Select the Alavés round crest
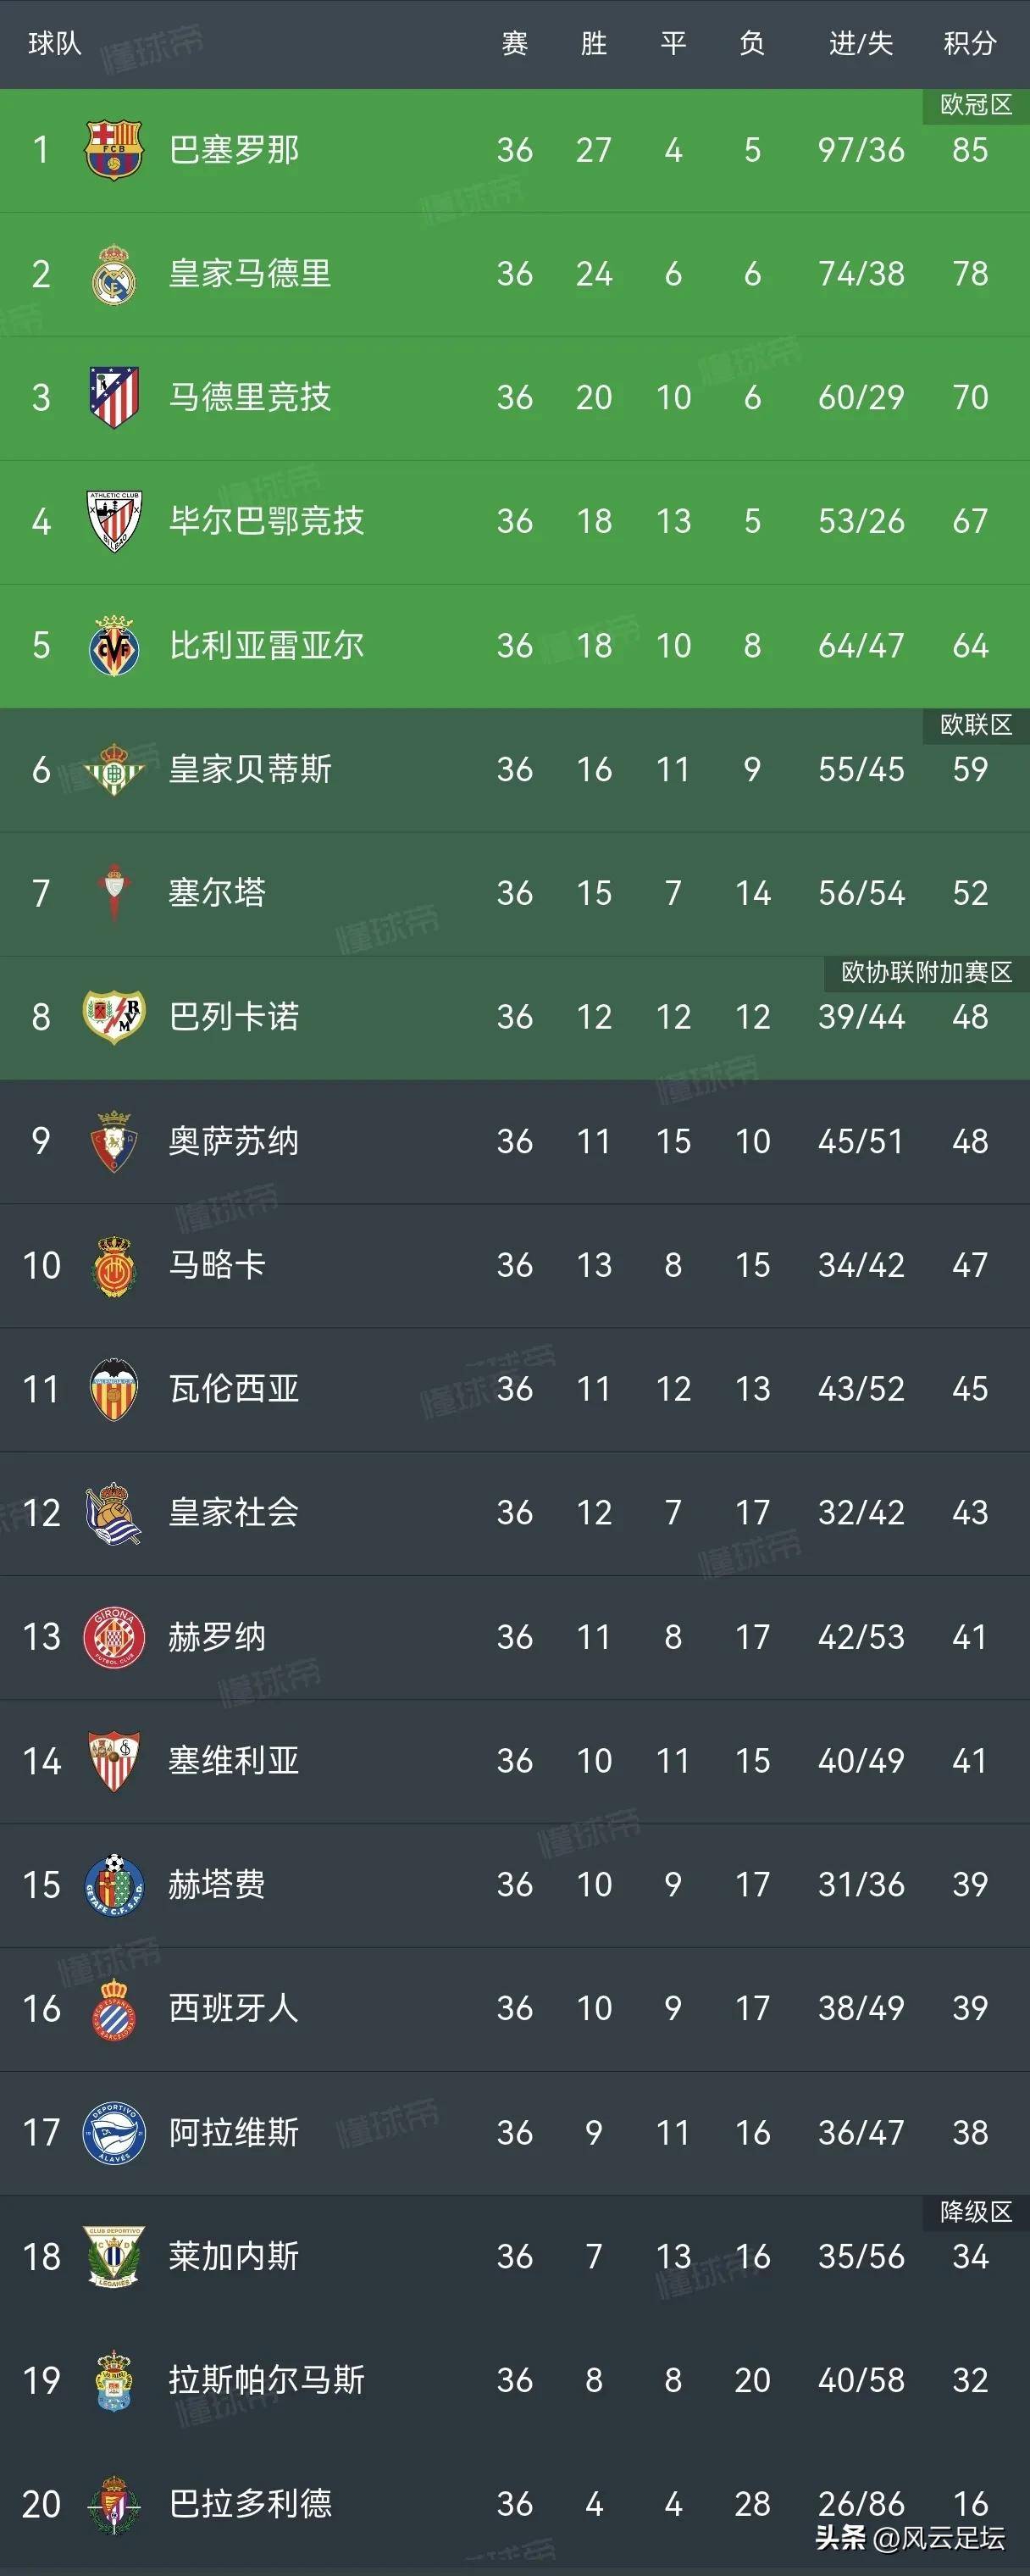 (114, 2133)
